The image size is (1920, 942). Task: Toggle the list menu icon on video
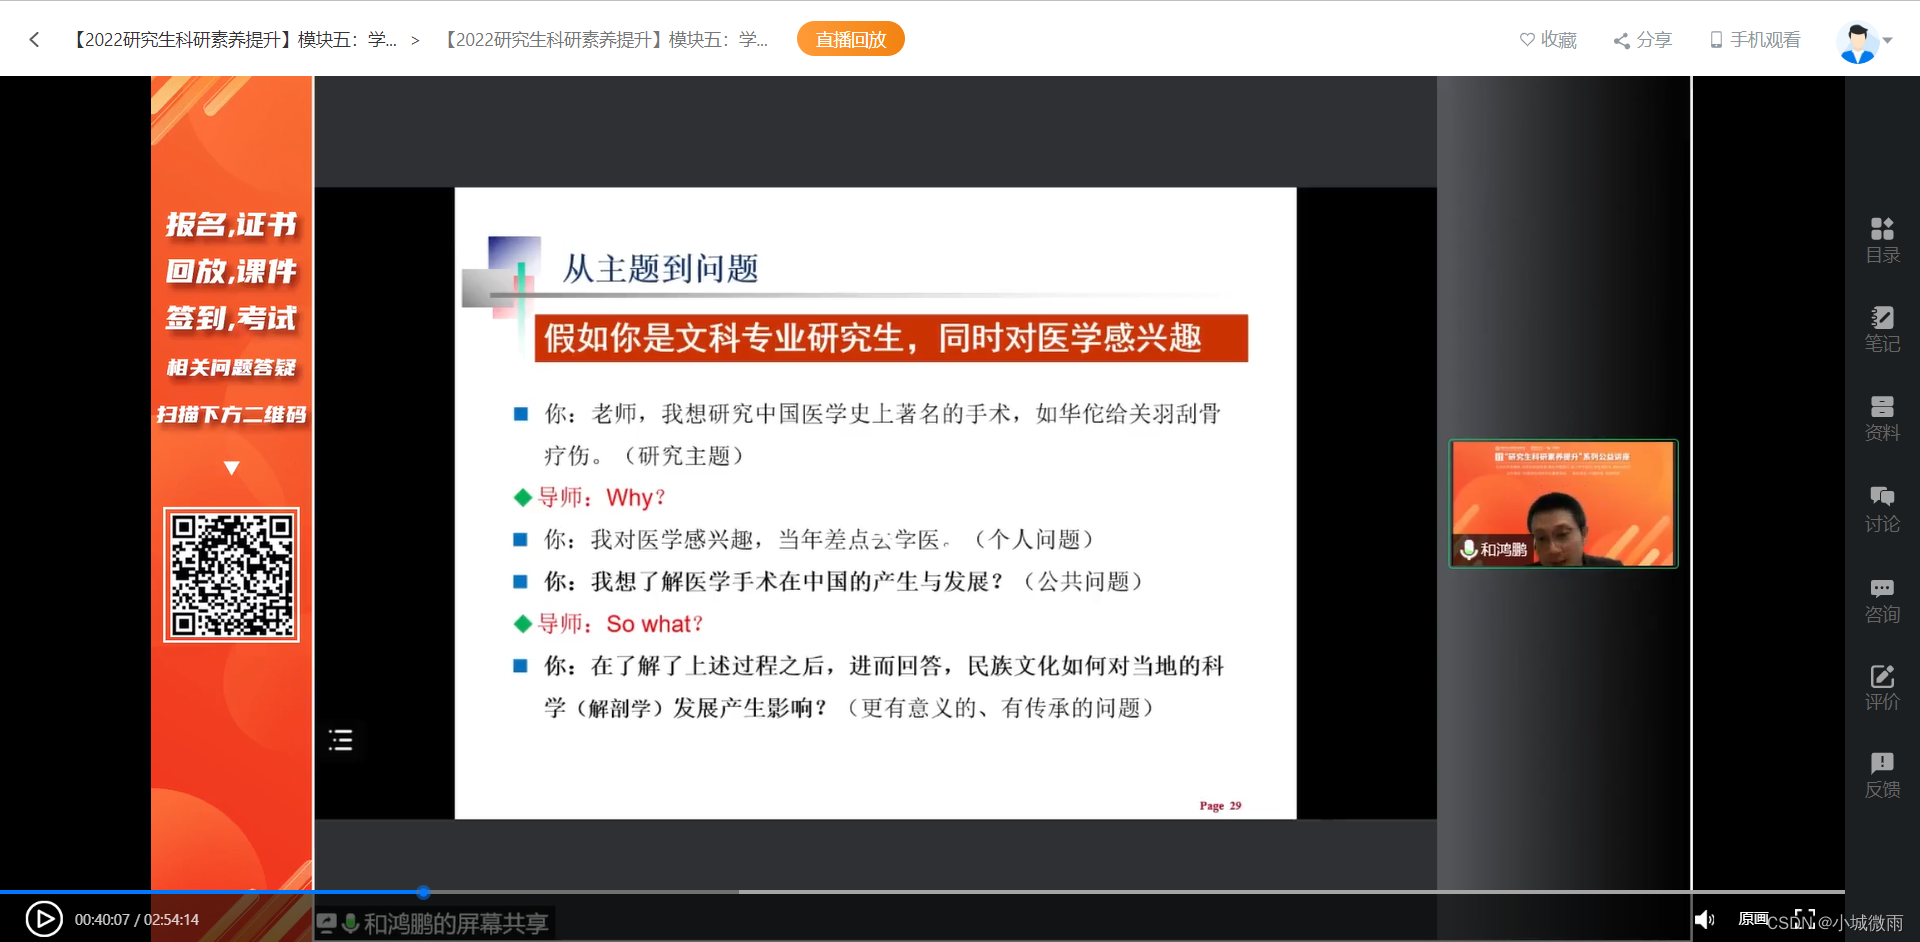[340, 740]
